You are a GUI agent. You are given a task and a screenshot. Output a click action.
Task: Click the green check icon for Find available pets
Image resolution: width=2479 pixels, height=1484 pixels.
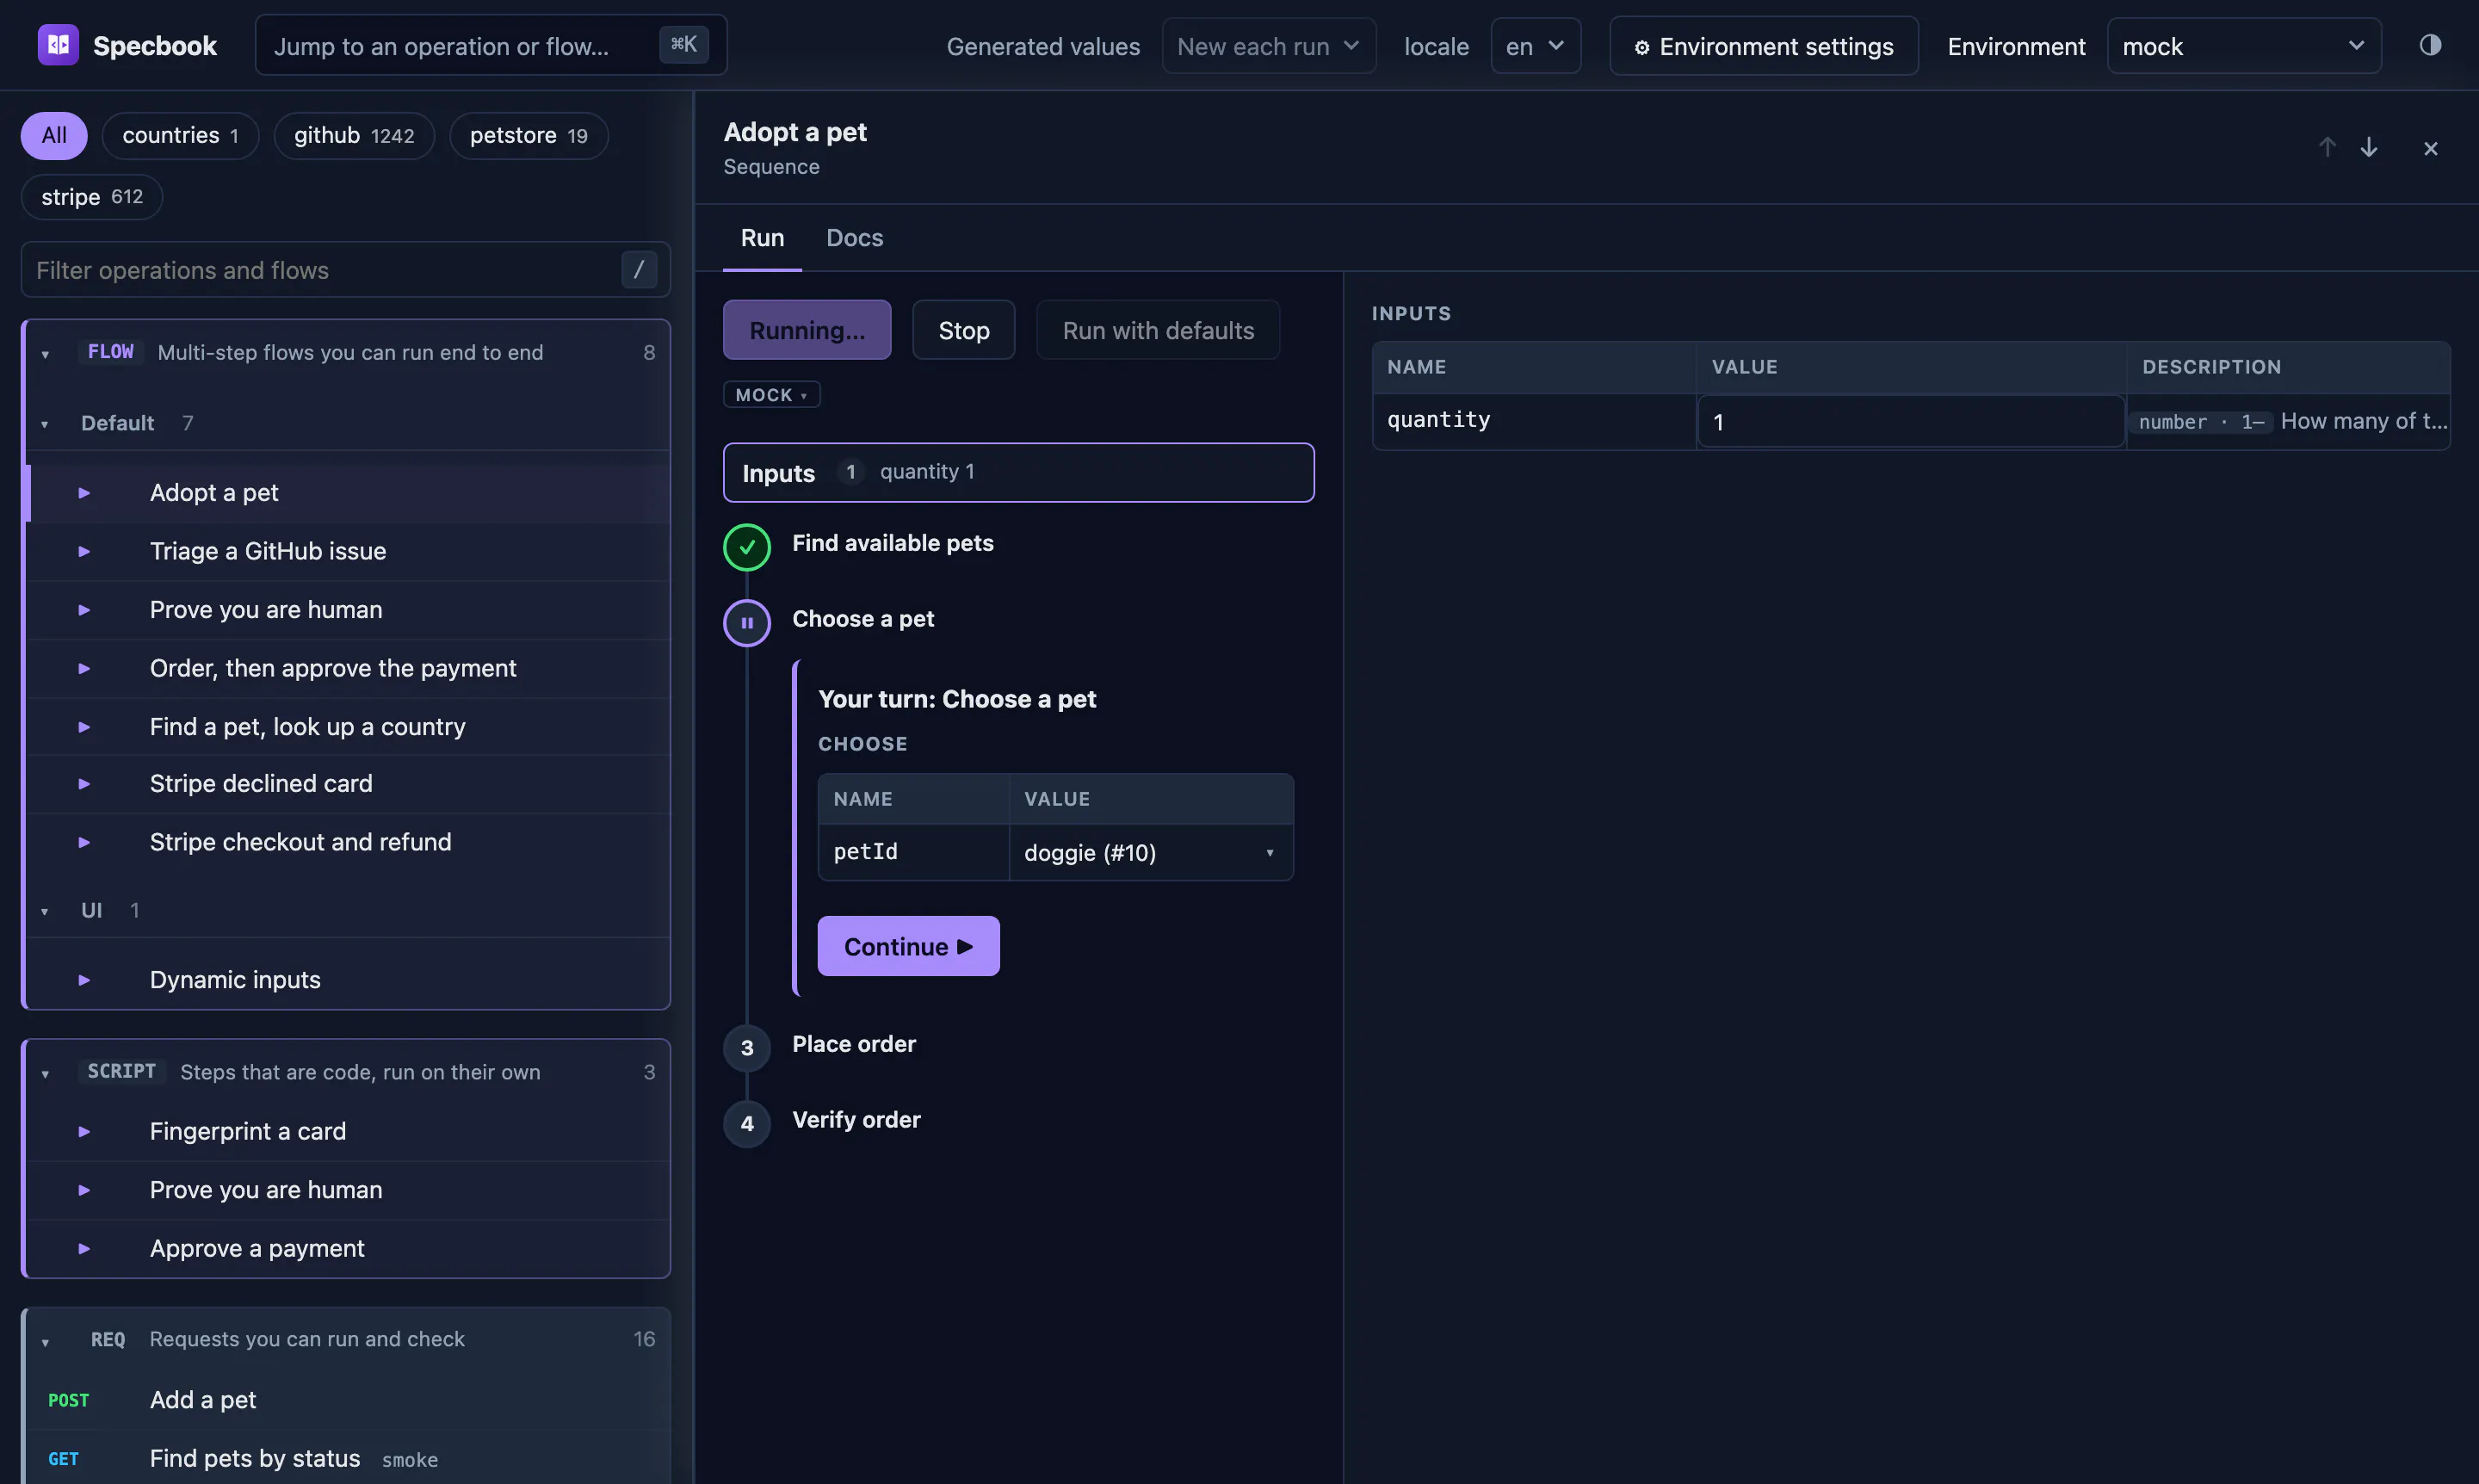pyautogui.click(x=747, y=547)
